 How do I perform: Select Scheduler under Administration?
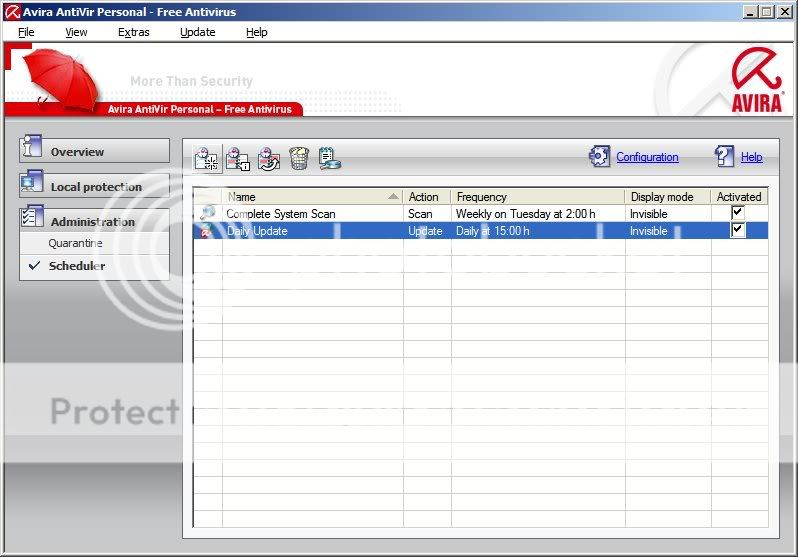pyautogui.click(x=77, y=266)
